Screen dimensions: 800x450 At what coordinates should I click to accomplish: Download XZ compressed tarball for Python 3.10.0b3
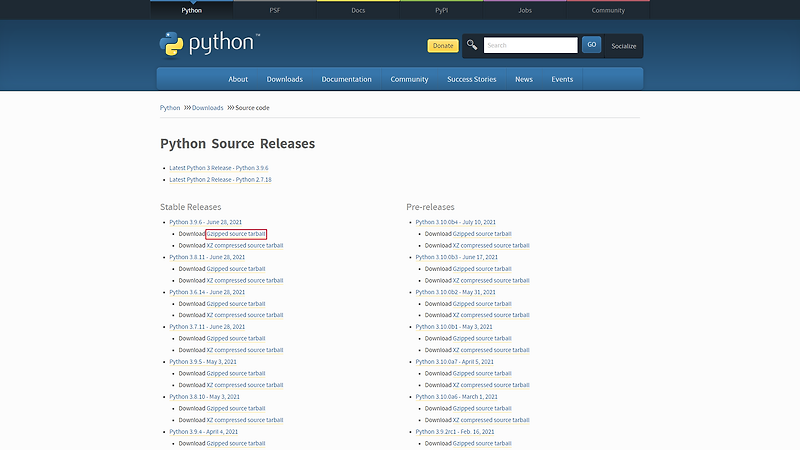tap(491, 281)
